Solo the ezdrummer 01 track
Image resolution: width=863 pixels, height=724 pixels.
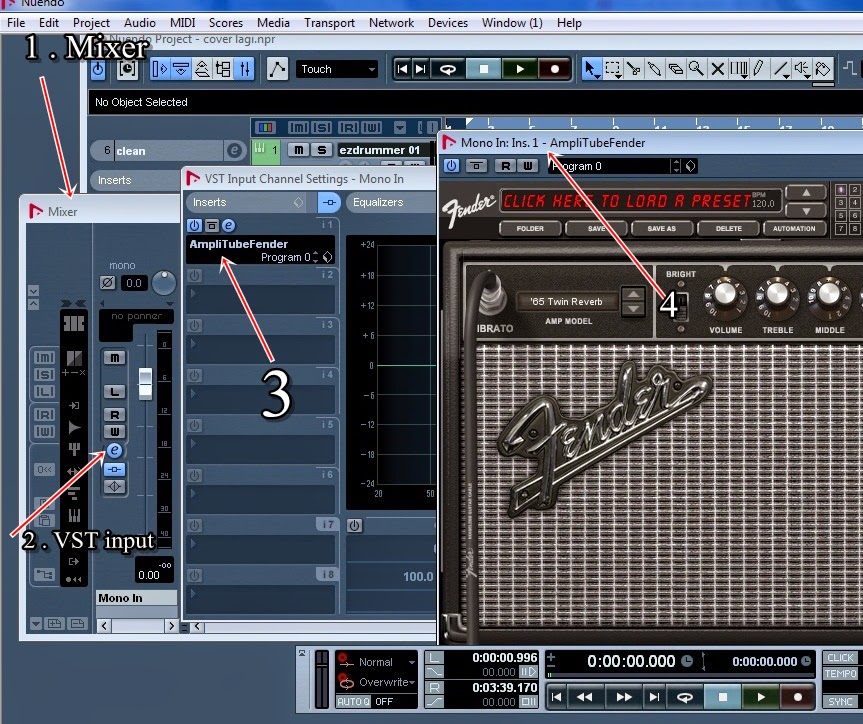tap(321, 150)
